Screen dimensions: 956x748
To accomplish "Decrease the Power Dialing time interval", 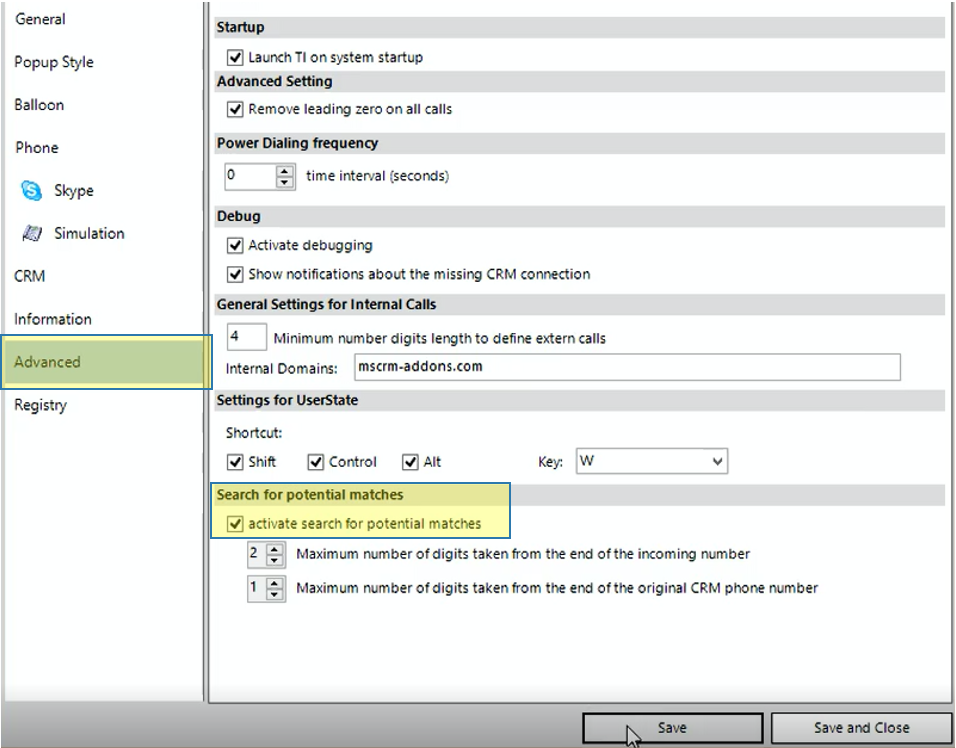I will pos(286,182).
